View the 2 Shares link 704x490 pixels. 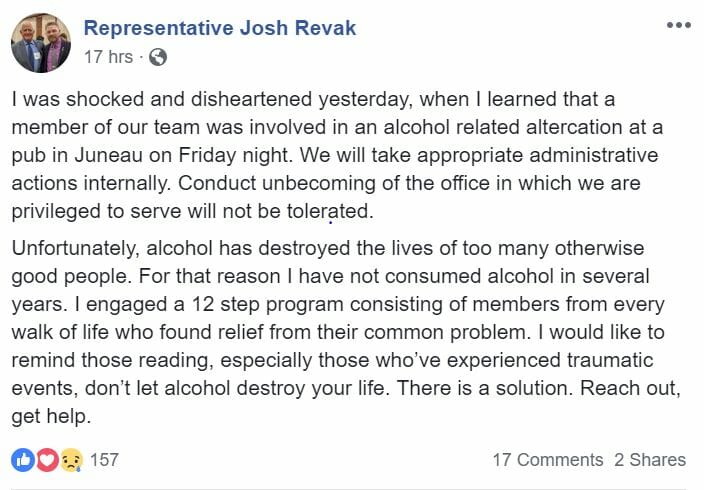[x=650, y=460]
